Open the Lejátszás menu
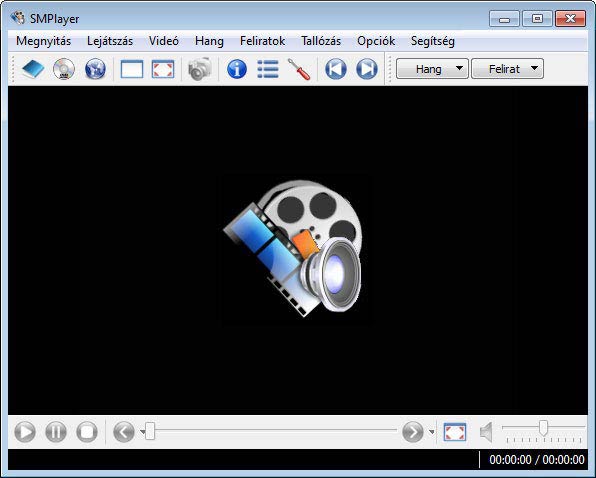 [110, 41]
